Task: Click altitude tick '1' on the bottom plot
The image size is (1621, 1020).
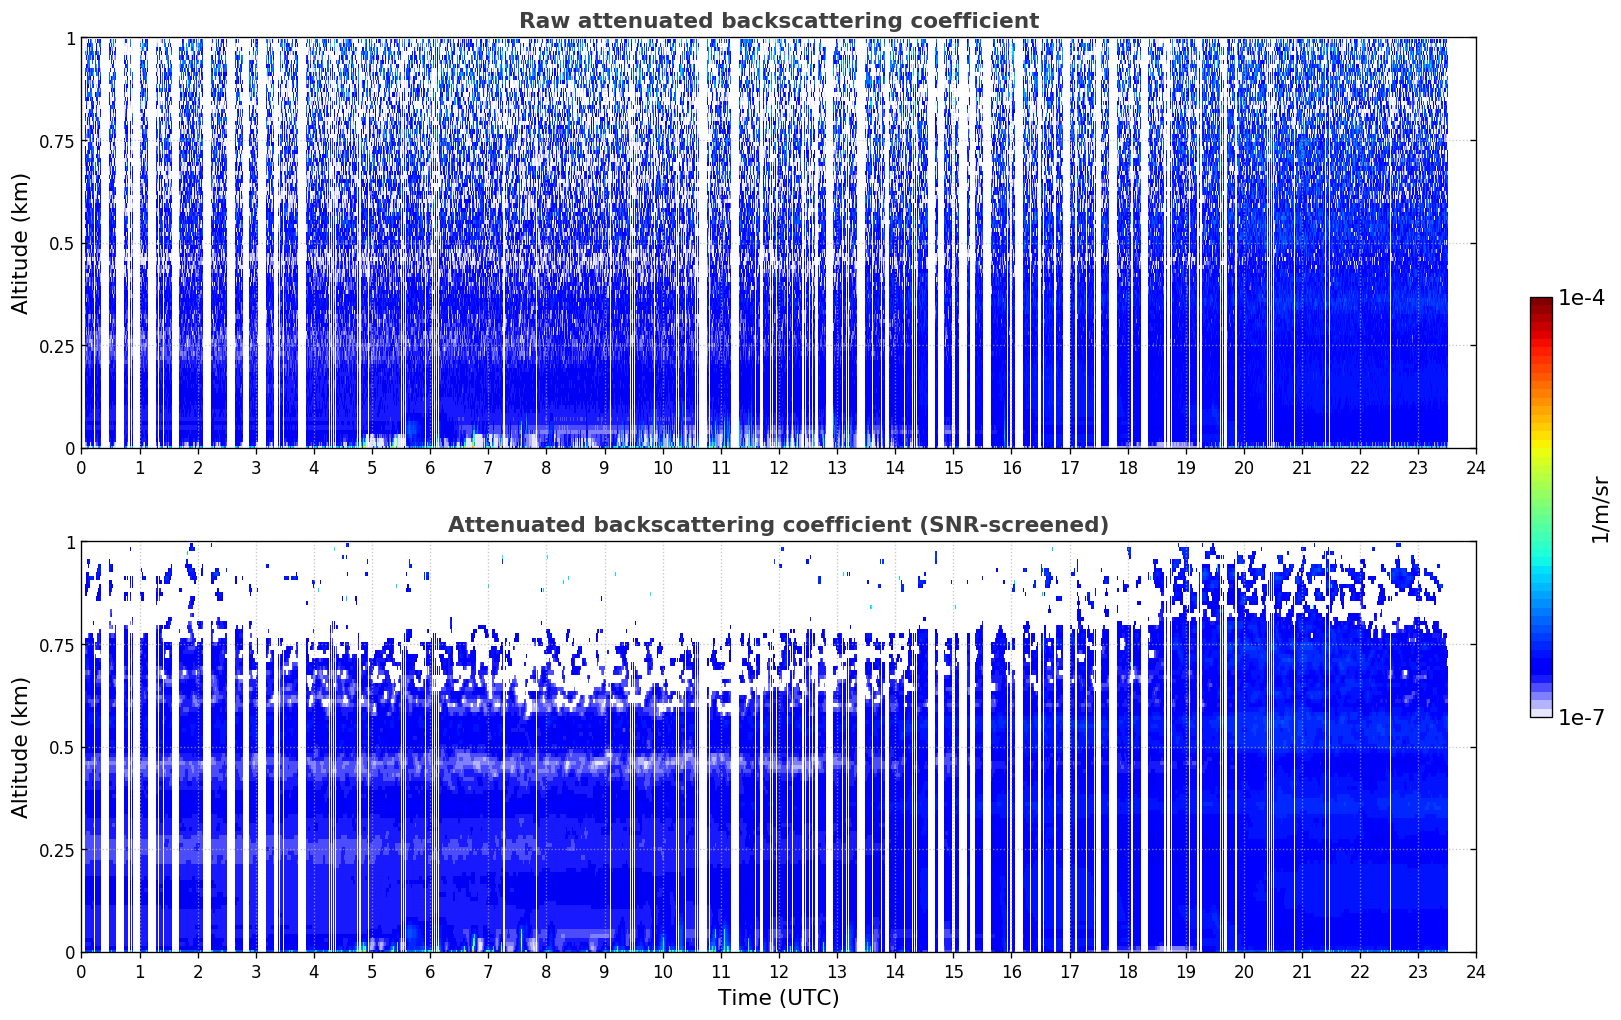Action: point(70,542)
